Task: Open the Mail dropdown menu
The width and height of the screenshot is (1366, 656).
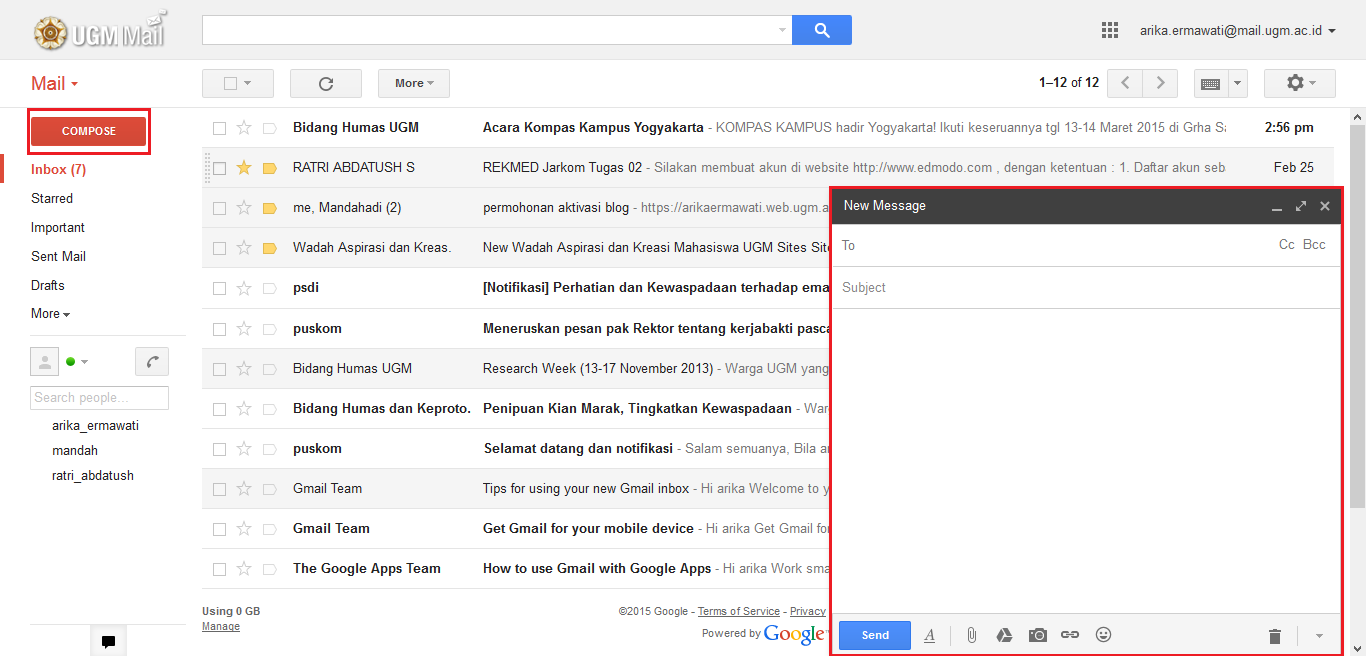Action: 54,84
